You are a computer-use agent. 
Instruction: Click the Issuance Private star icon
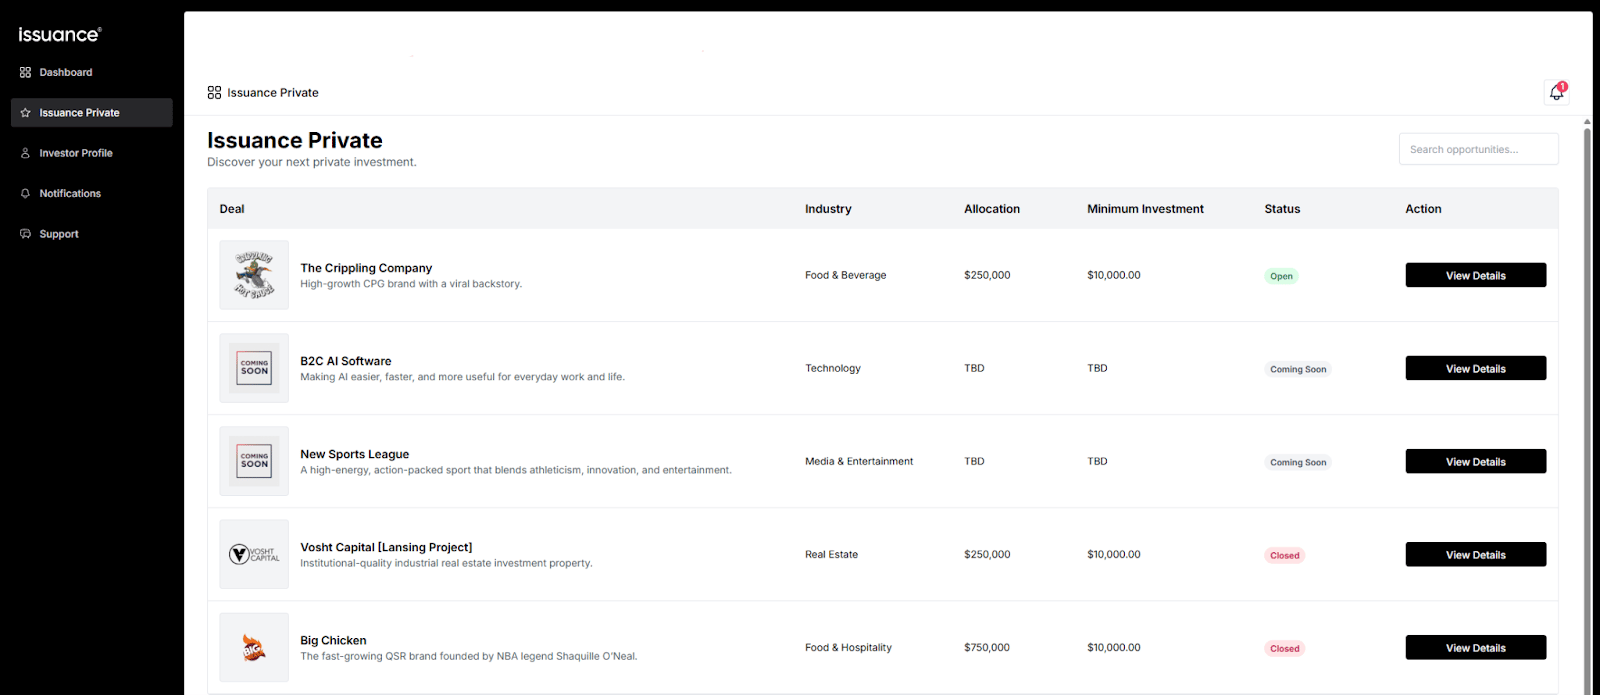click(25, 113)
